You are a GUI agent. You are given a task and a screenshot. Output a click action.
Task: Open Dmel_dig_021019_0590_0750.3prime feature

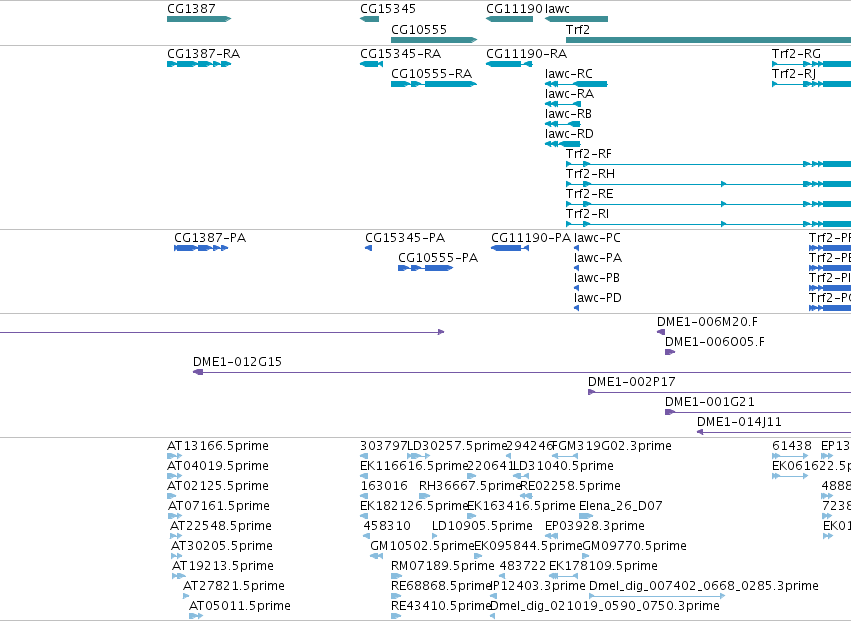(605, 607)
